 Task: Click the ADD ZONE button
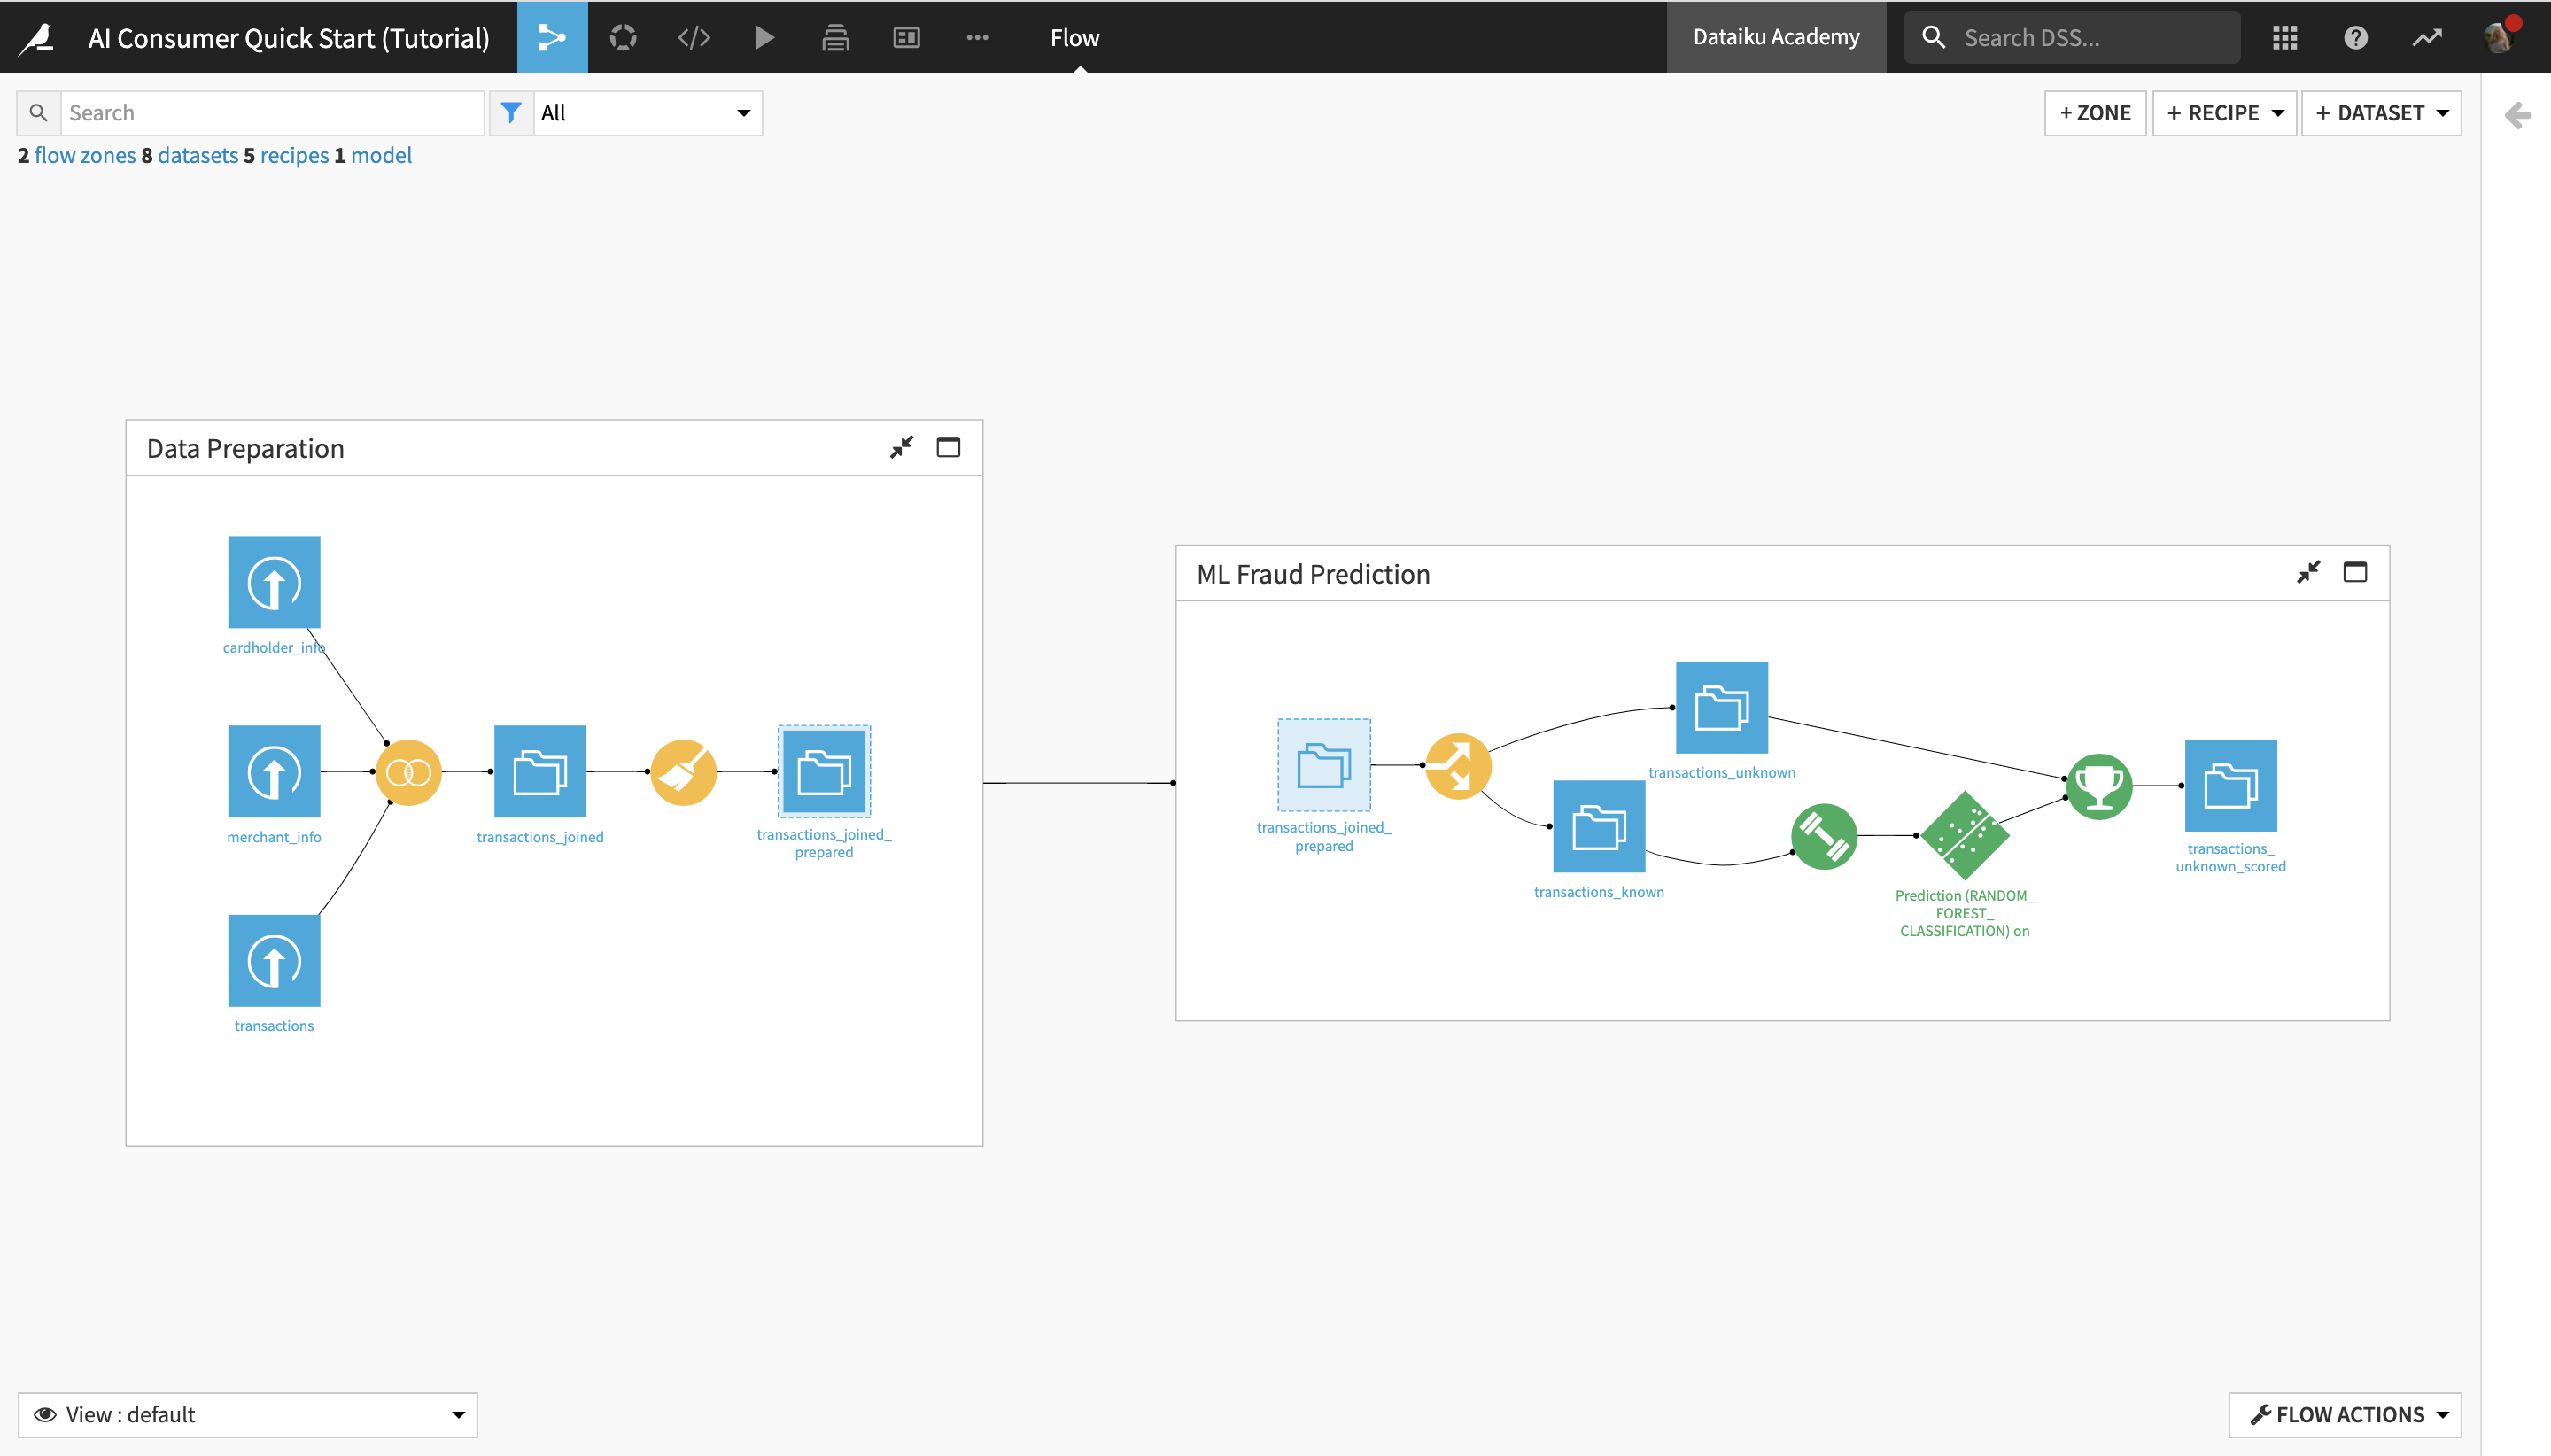point(2096,112)
